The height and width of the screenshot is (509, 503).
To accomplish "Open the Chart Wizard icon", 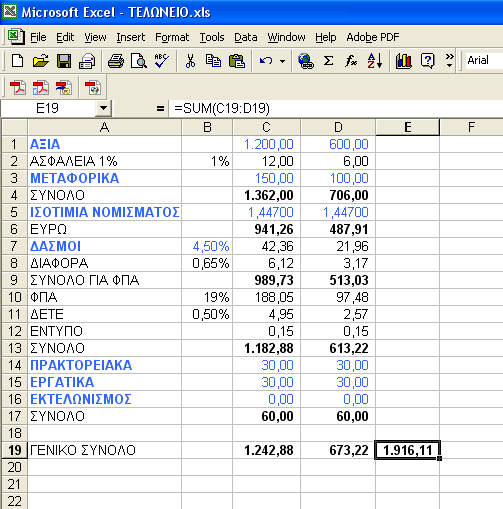I will click(404, 61).
